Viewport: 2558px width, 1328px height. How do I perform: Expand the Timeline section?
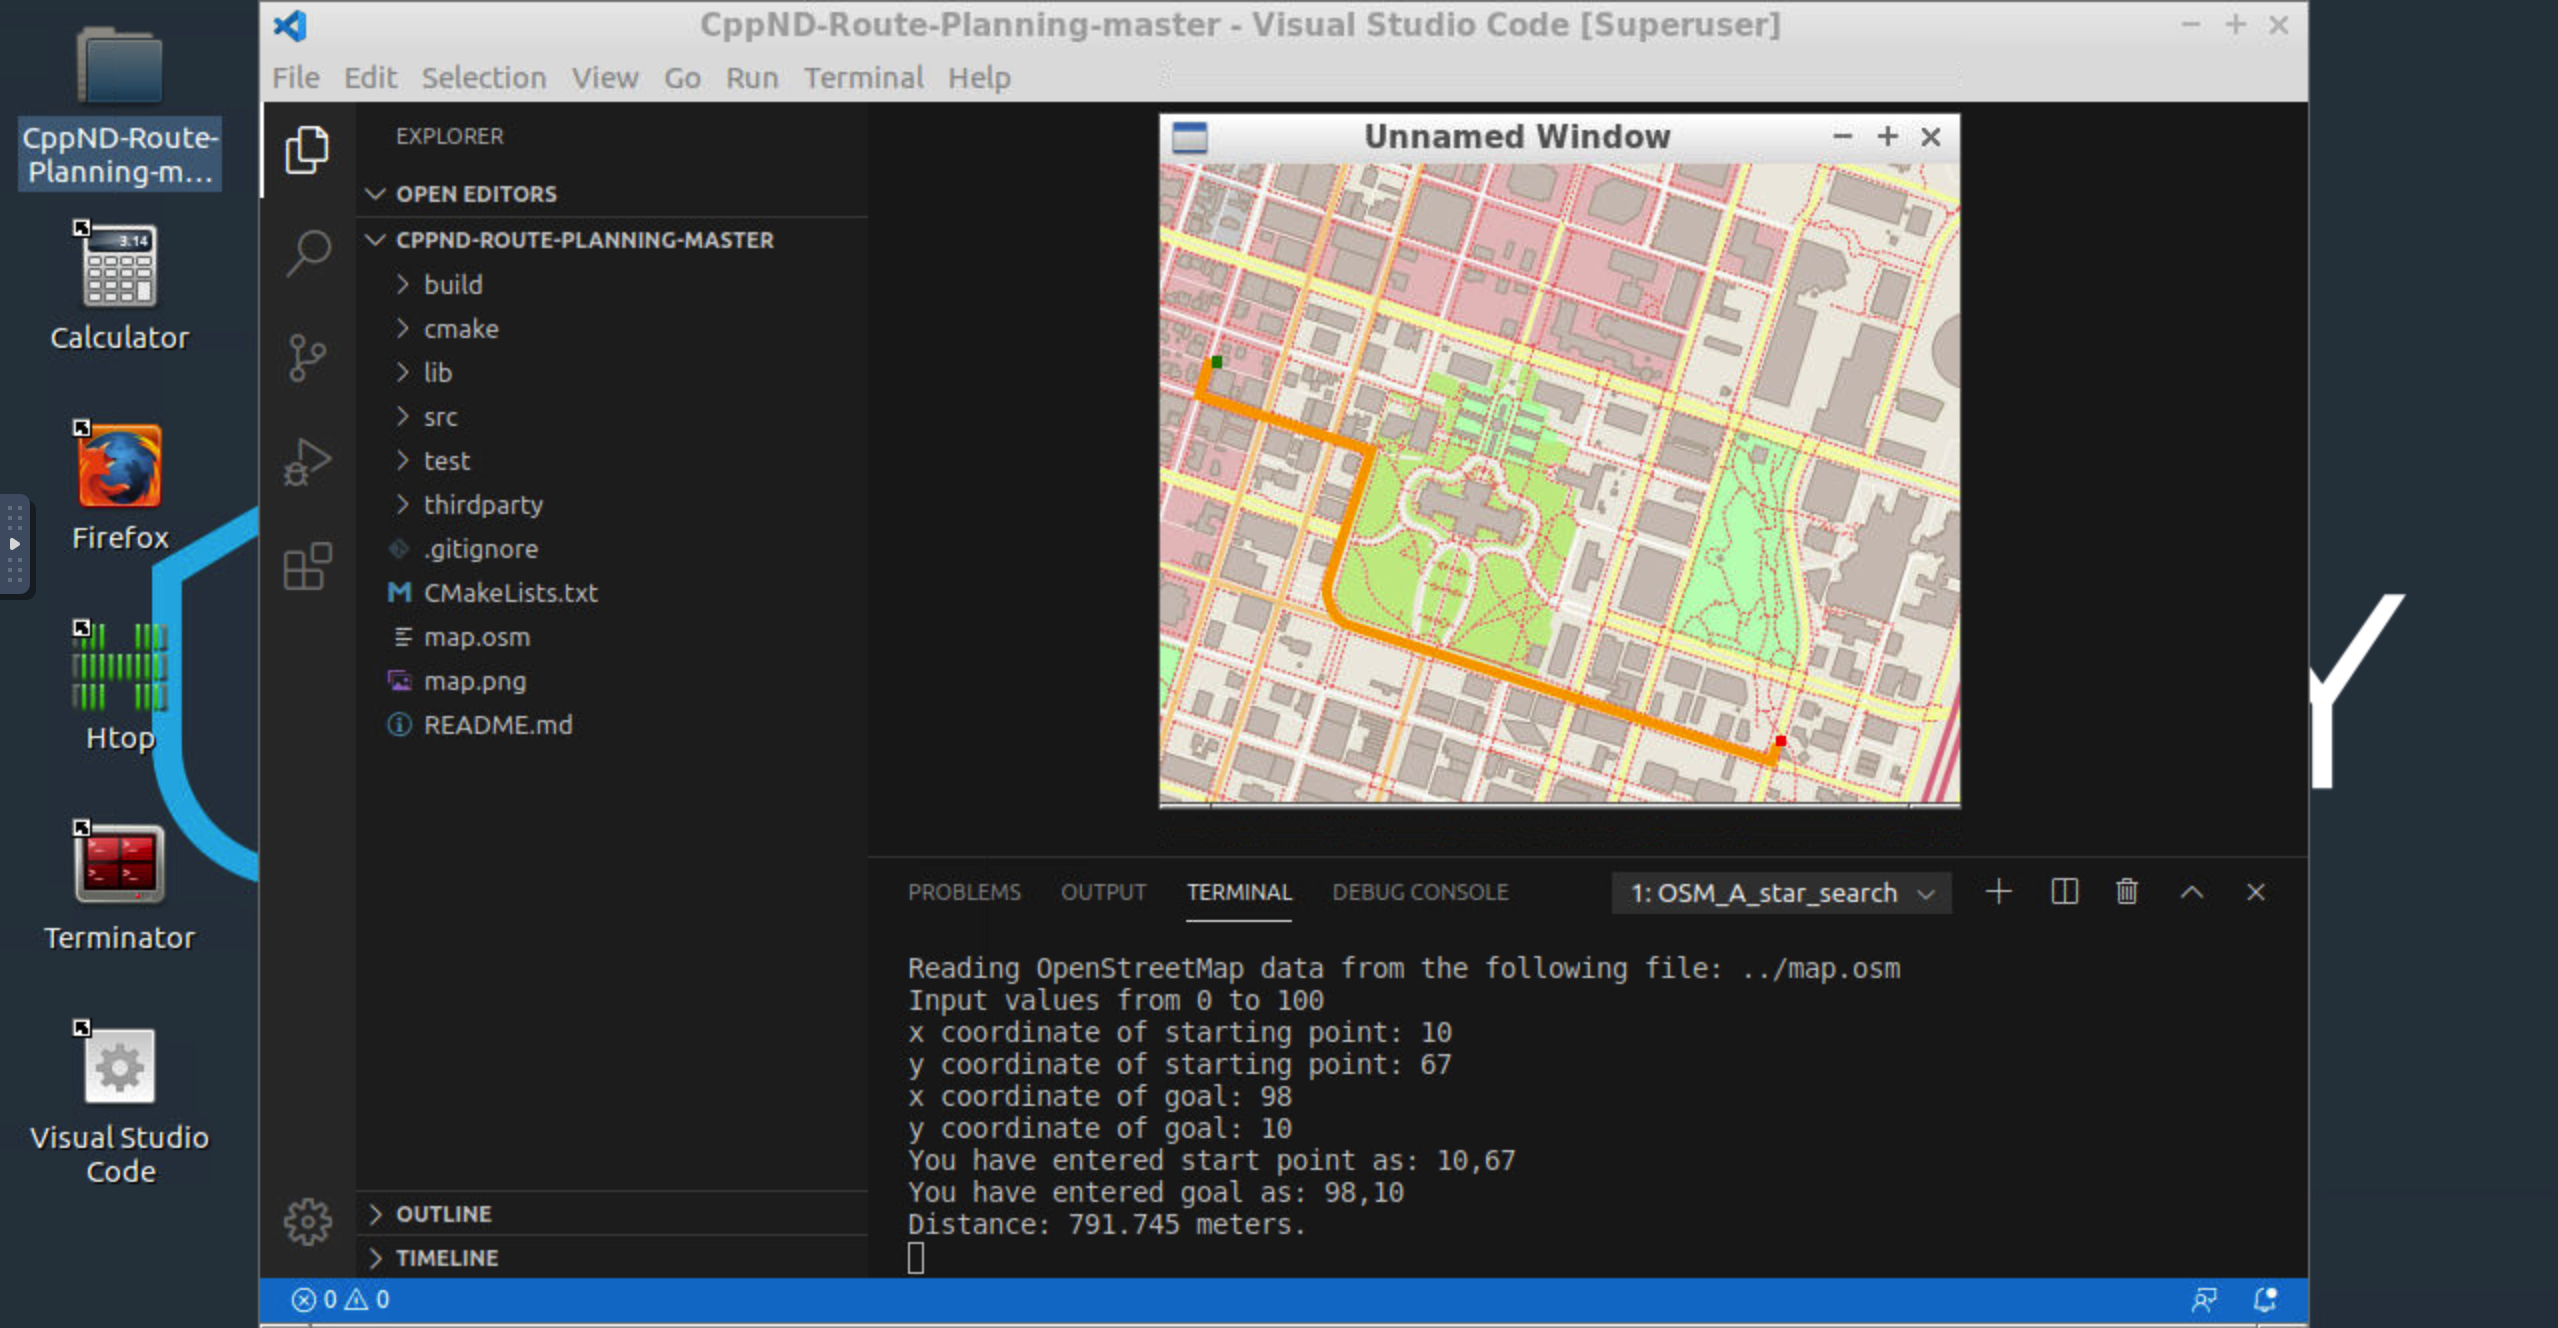pos(612,1258)
